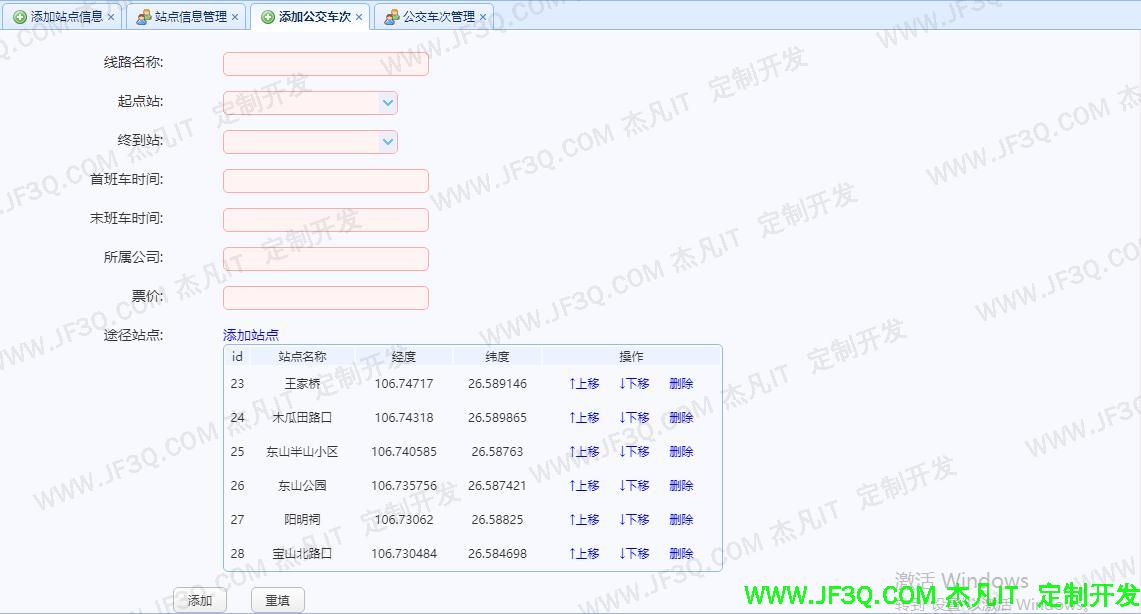Move 东山公园 down using its 下移 link
1141x614 pixels.
coord(633,485)
